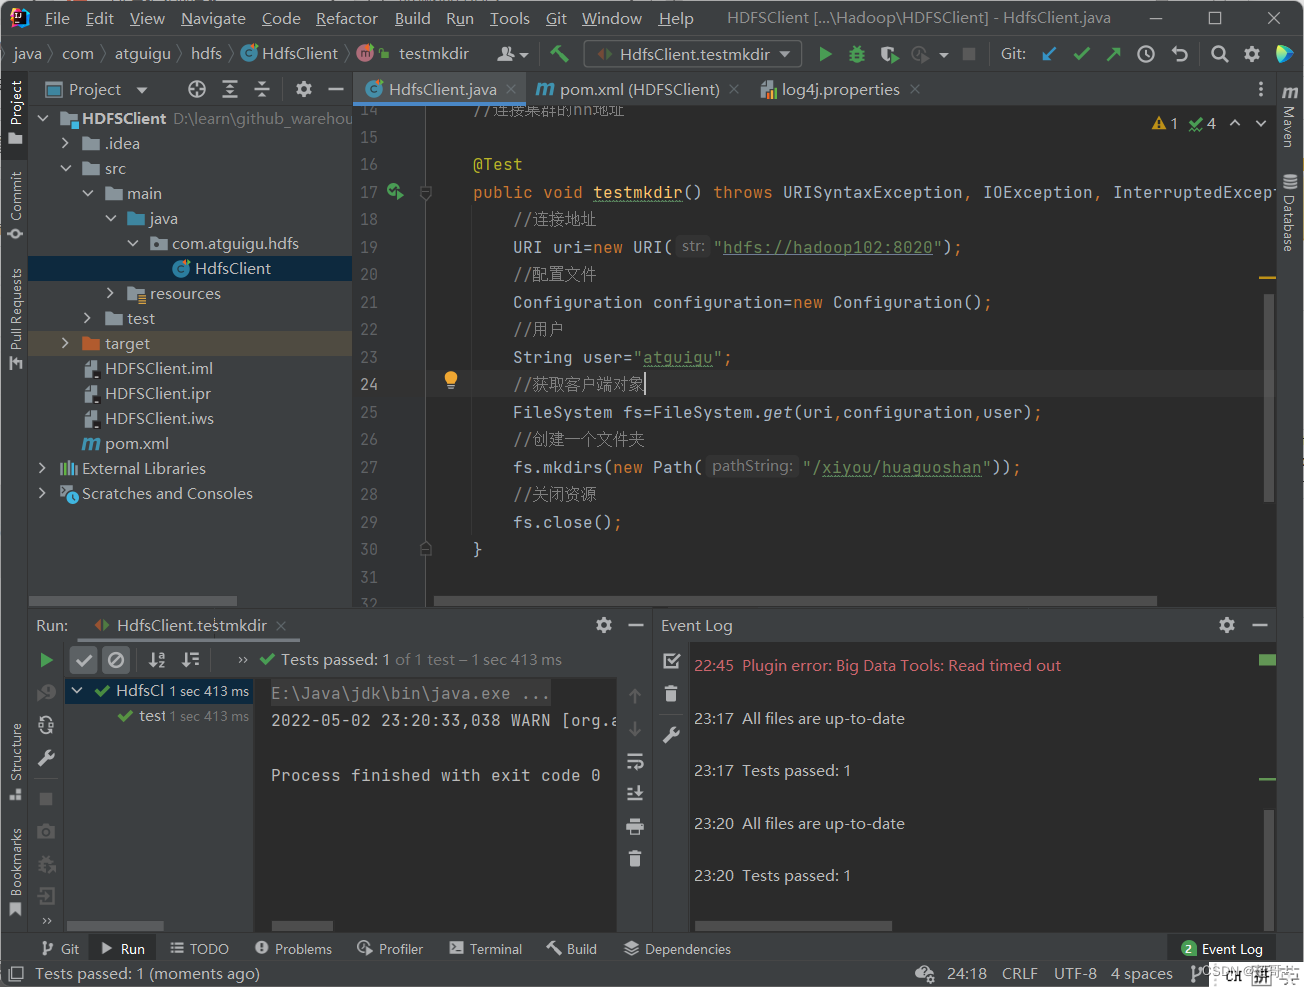
Task: Click the yellow lightbulb intention icon
Action: [451, 379]
